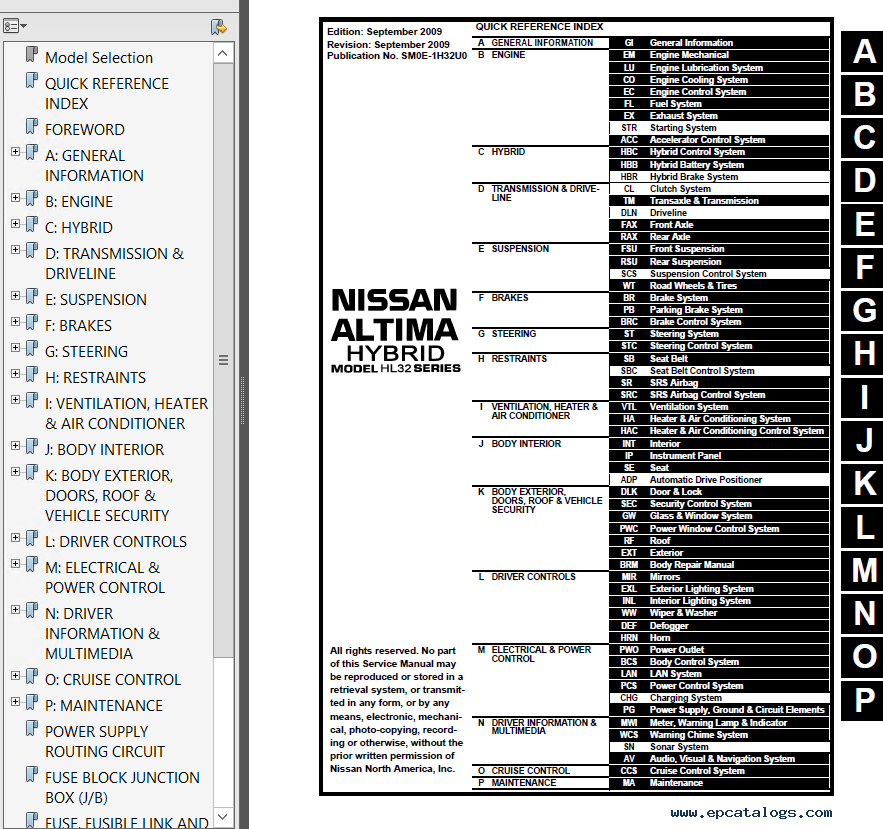Open POWER SUPPLY ROUTING CIRCUIT bookmark
Image resolution: width=883 pixels, height=829 pixels.
pyautogui.click(x=105, y=742)
